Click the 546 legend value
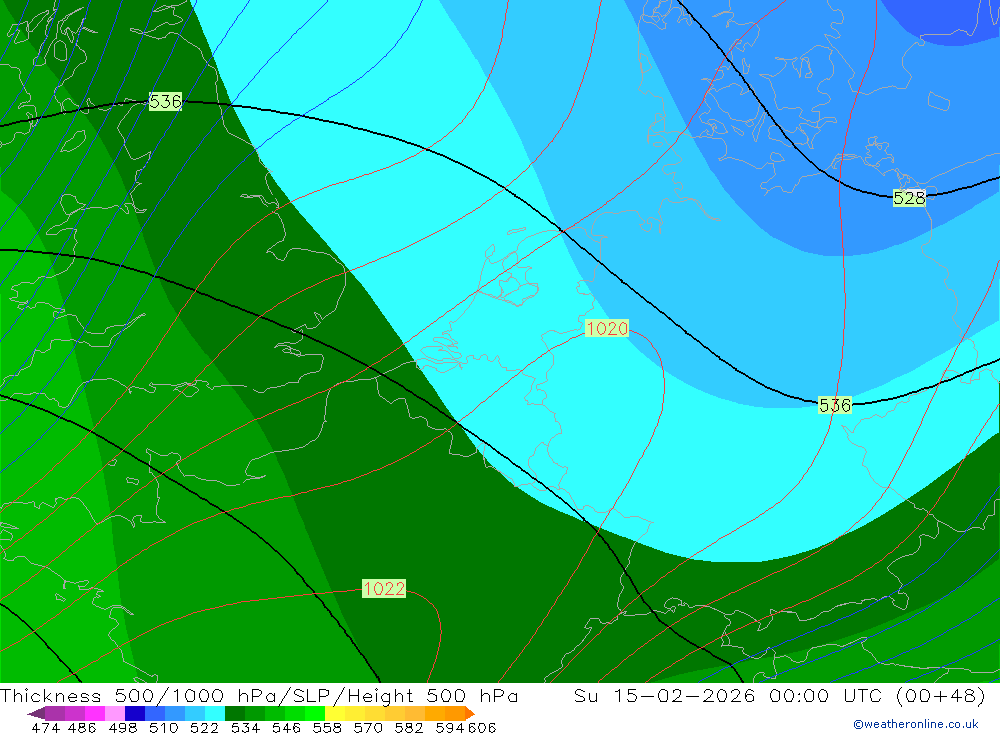 (x=286, y=727)
